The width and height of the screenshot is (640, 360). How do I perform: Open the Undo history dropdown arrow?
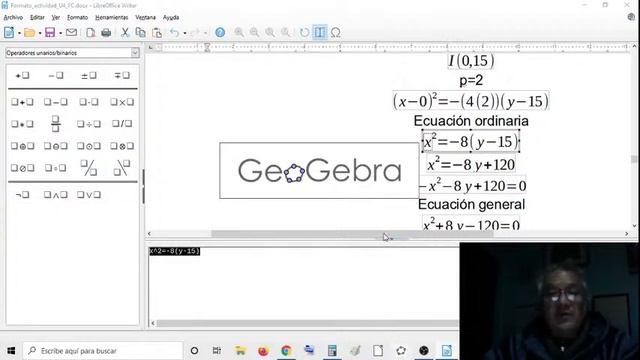[184, 33]
